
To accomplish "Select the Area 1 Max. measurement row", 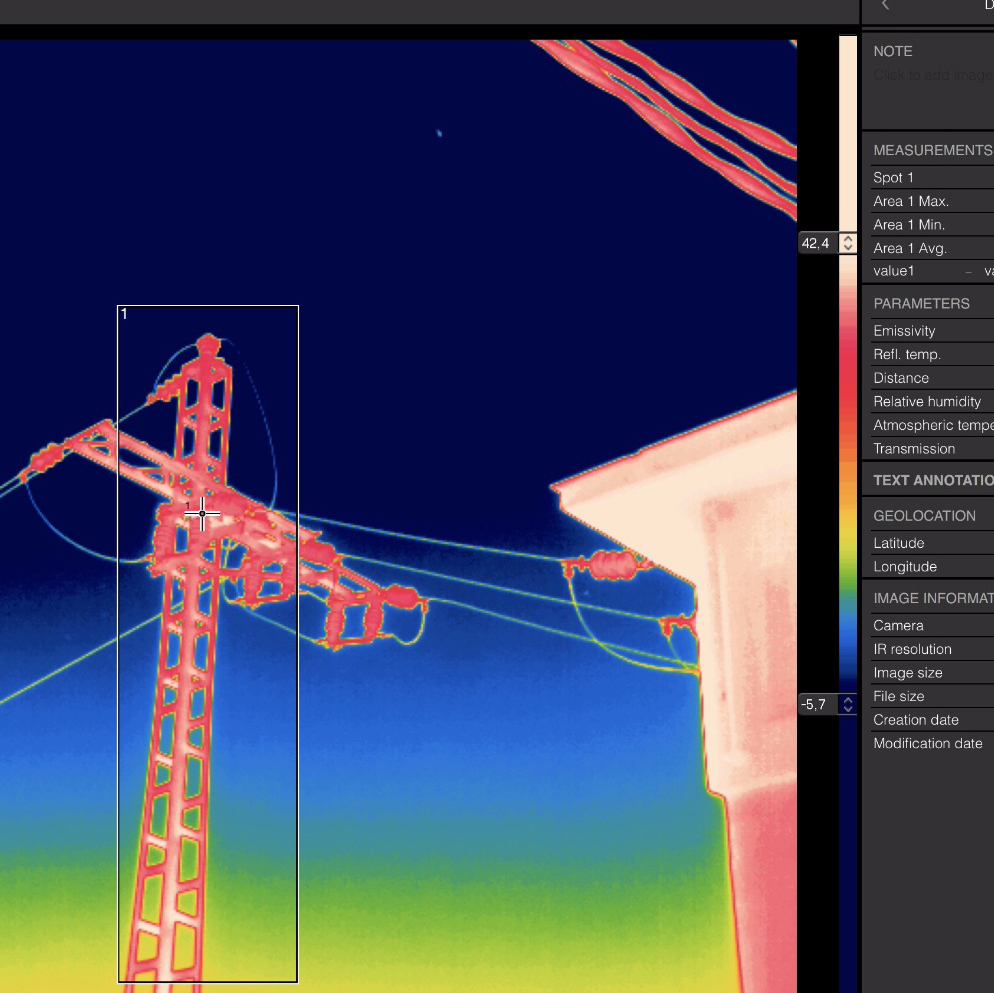I will pyautogui.click(x=930, y=201).
